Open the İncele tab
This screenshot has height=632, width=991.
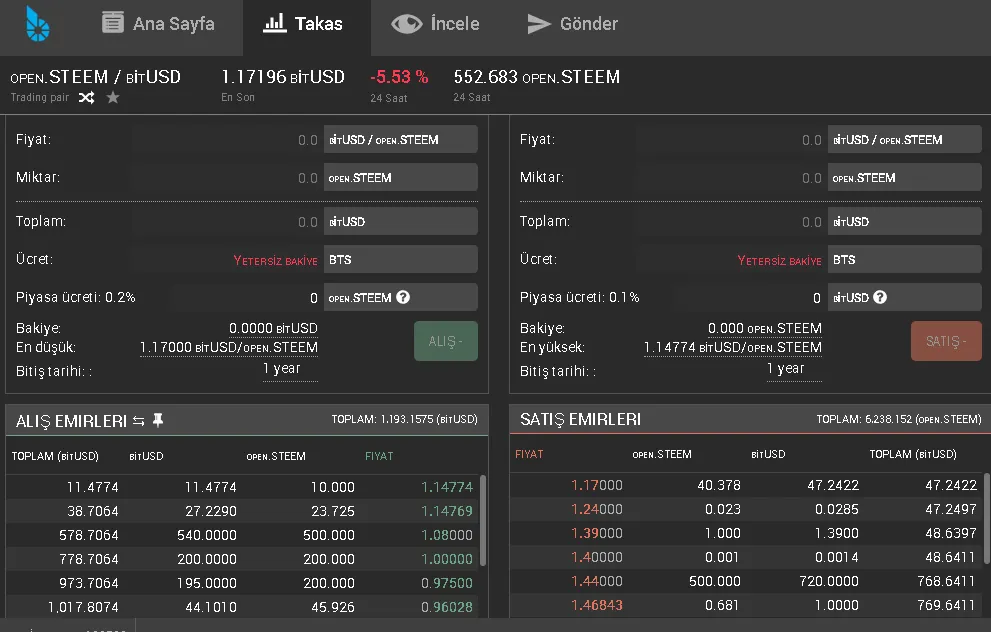coord(435,23)
